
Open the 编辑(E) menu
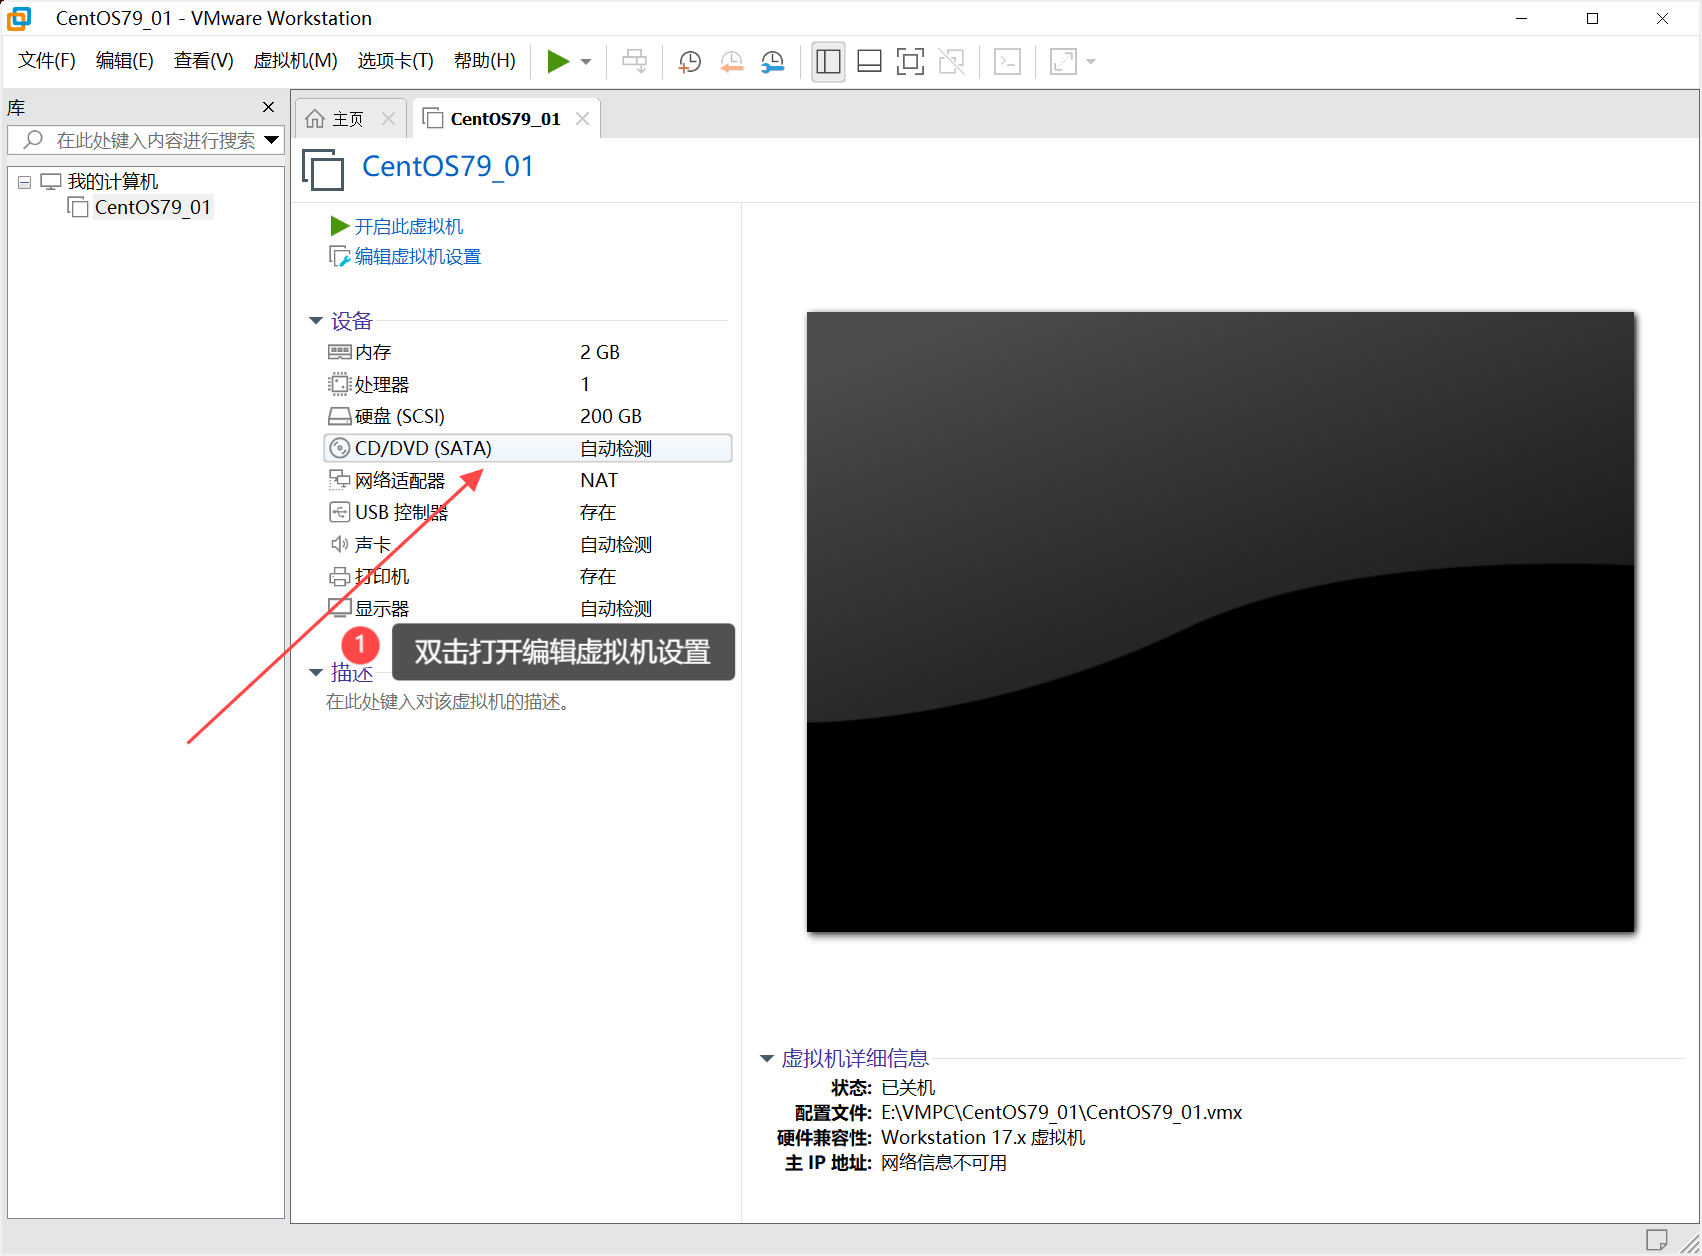(125, 61)
